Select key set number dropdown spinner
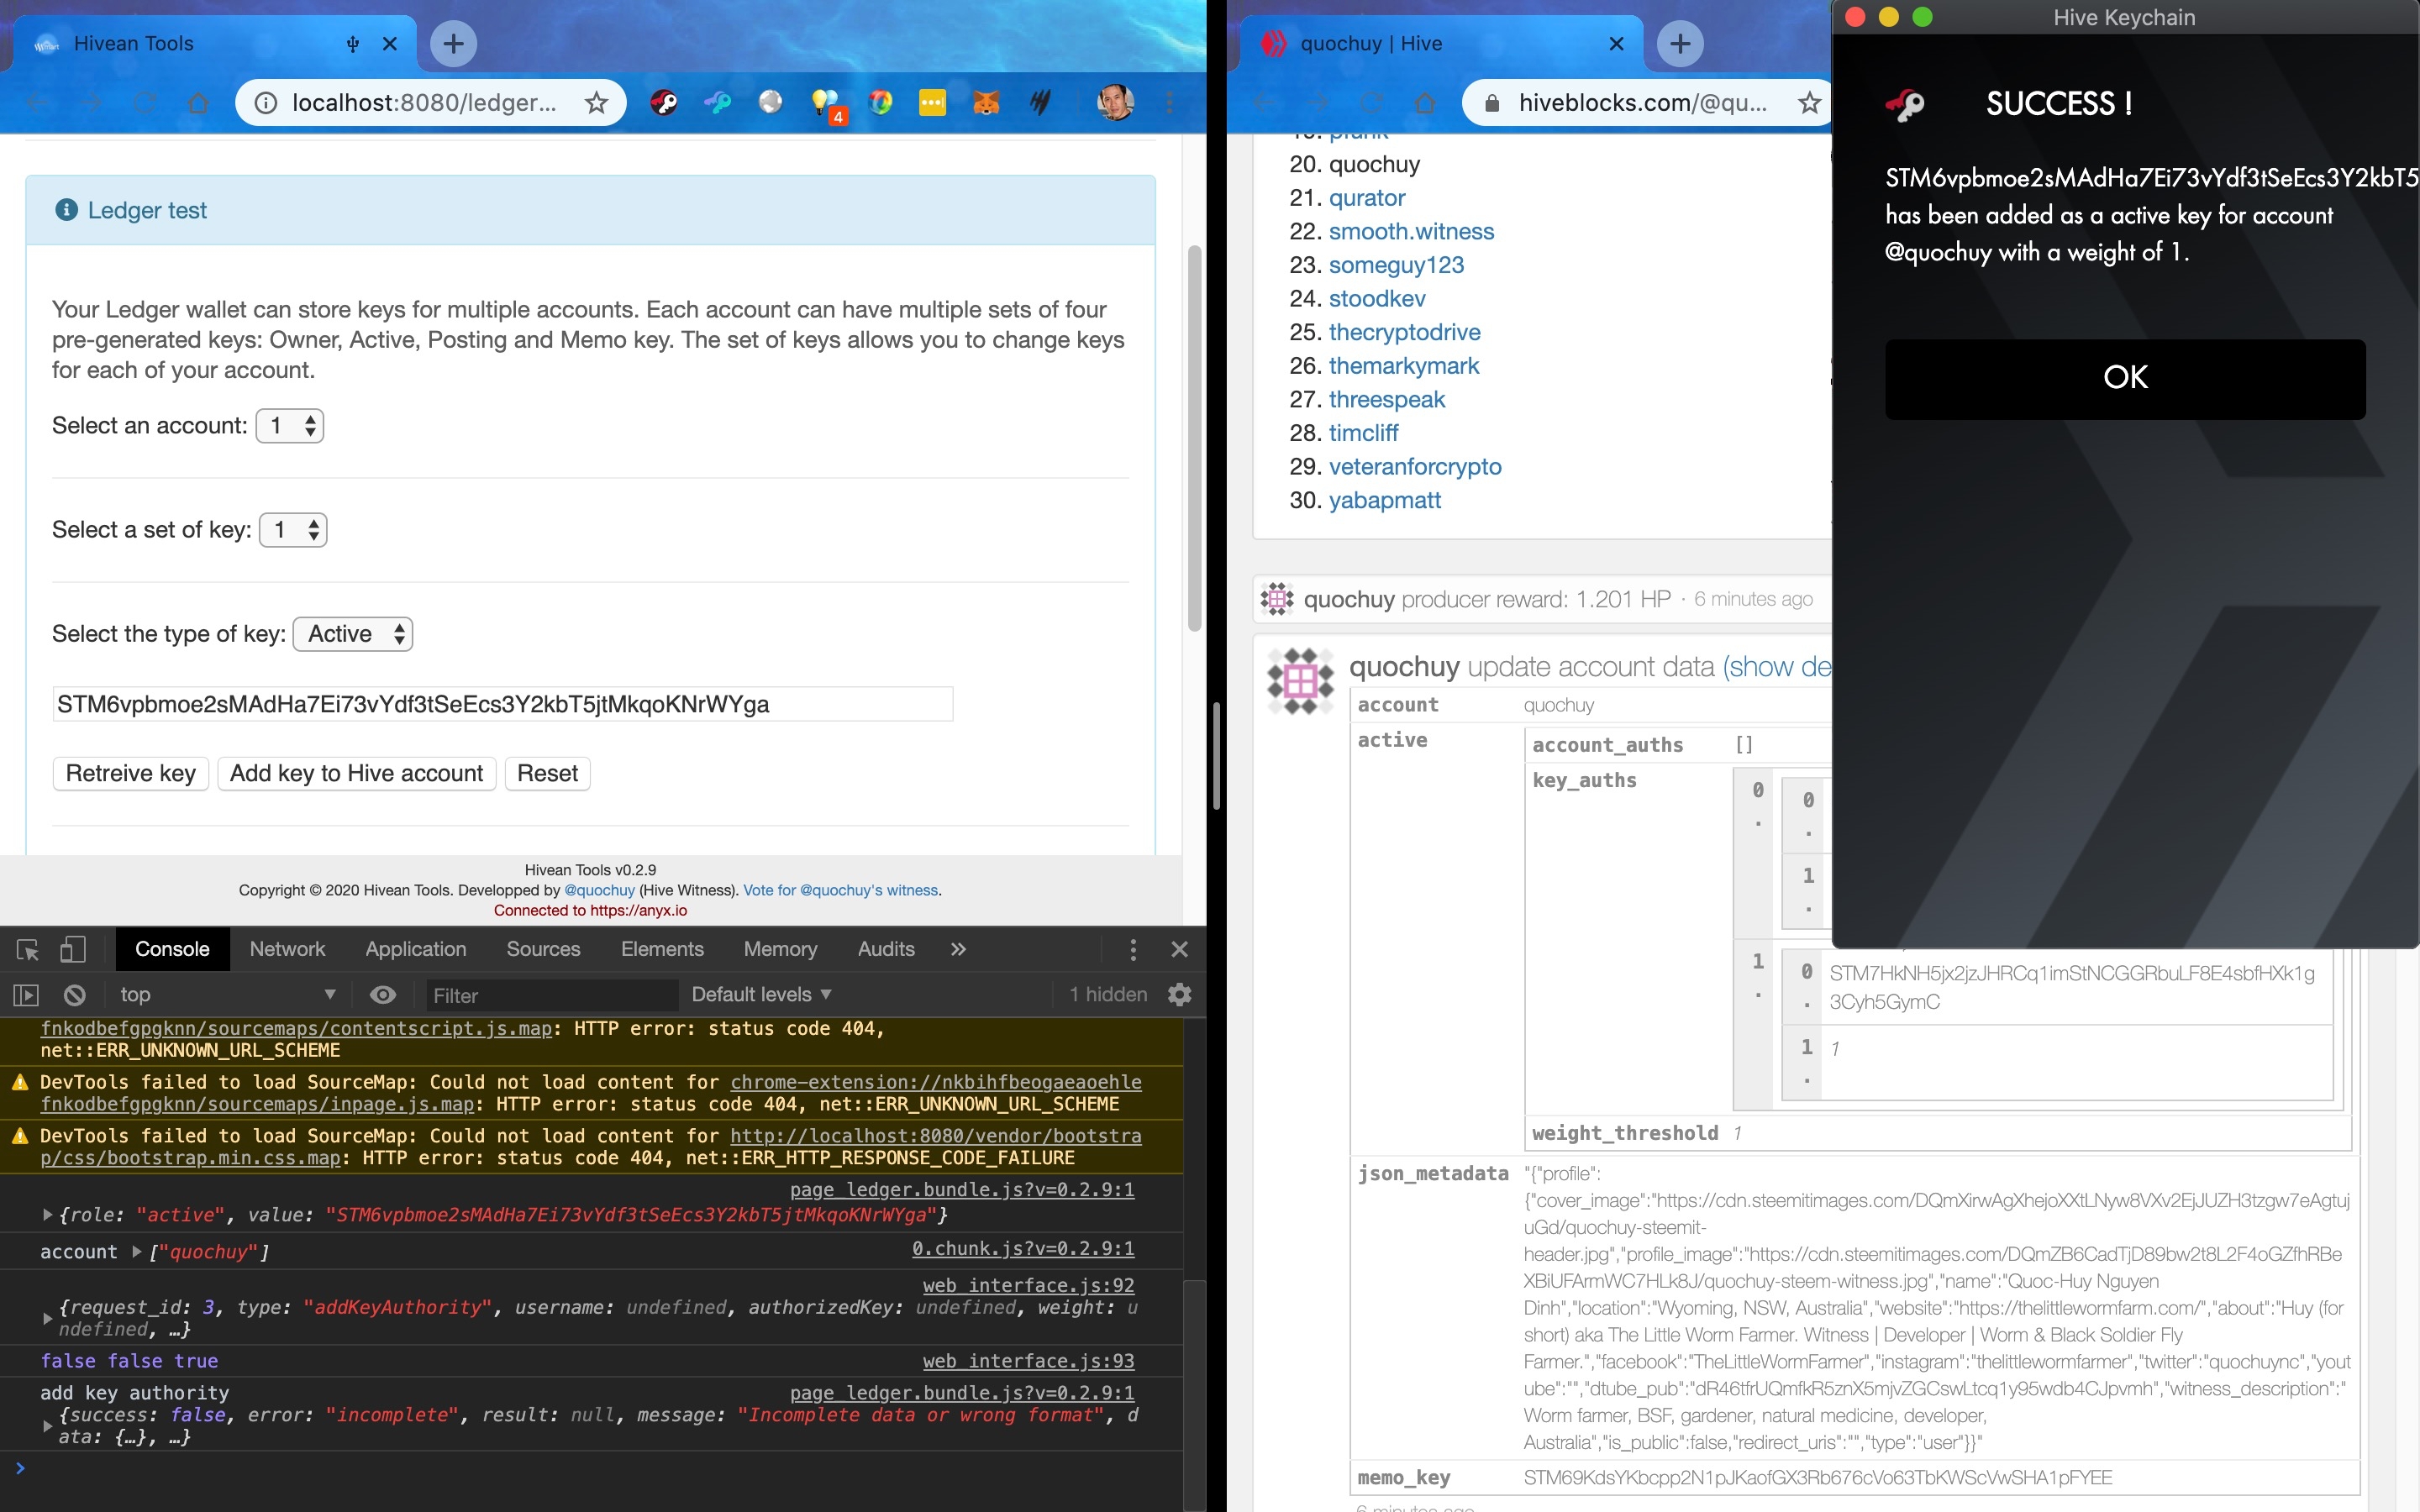Viewport: 2420px width, 1512px height. click(291, 528)
